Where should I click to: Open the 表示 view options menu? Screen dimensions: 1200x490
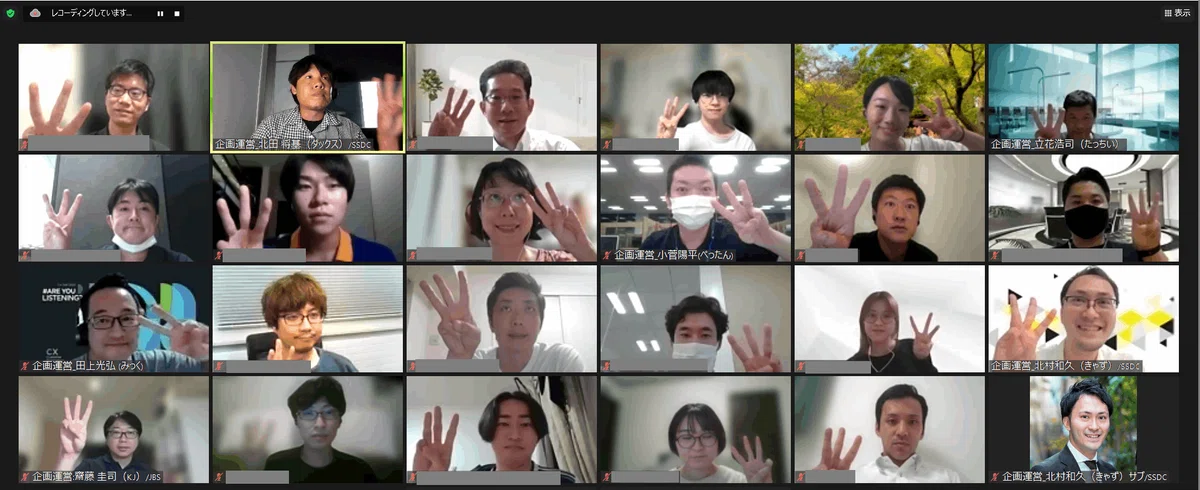tap(1177, 13)
